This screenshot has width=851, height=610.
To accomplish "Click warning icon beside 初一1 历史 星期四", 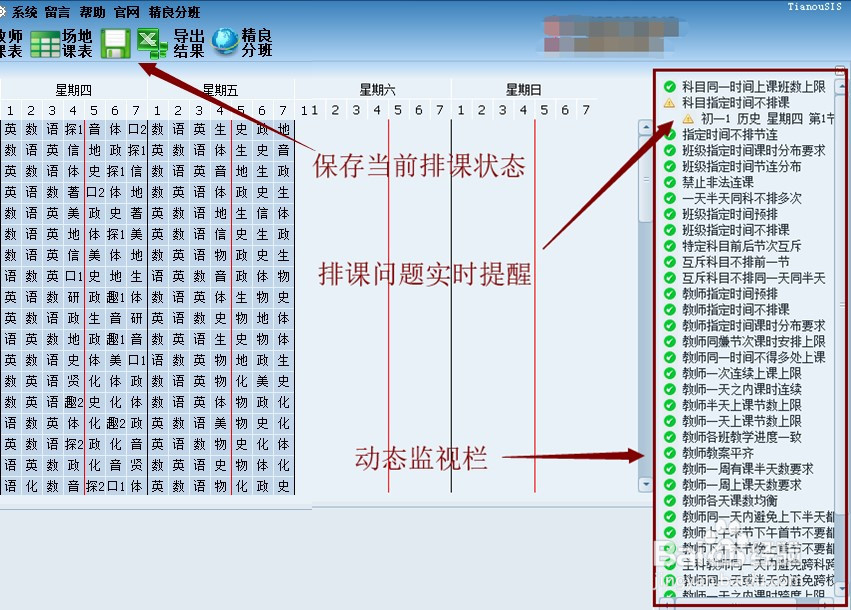I will click(x=688, y=118).
